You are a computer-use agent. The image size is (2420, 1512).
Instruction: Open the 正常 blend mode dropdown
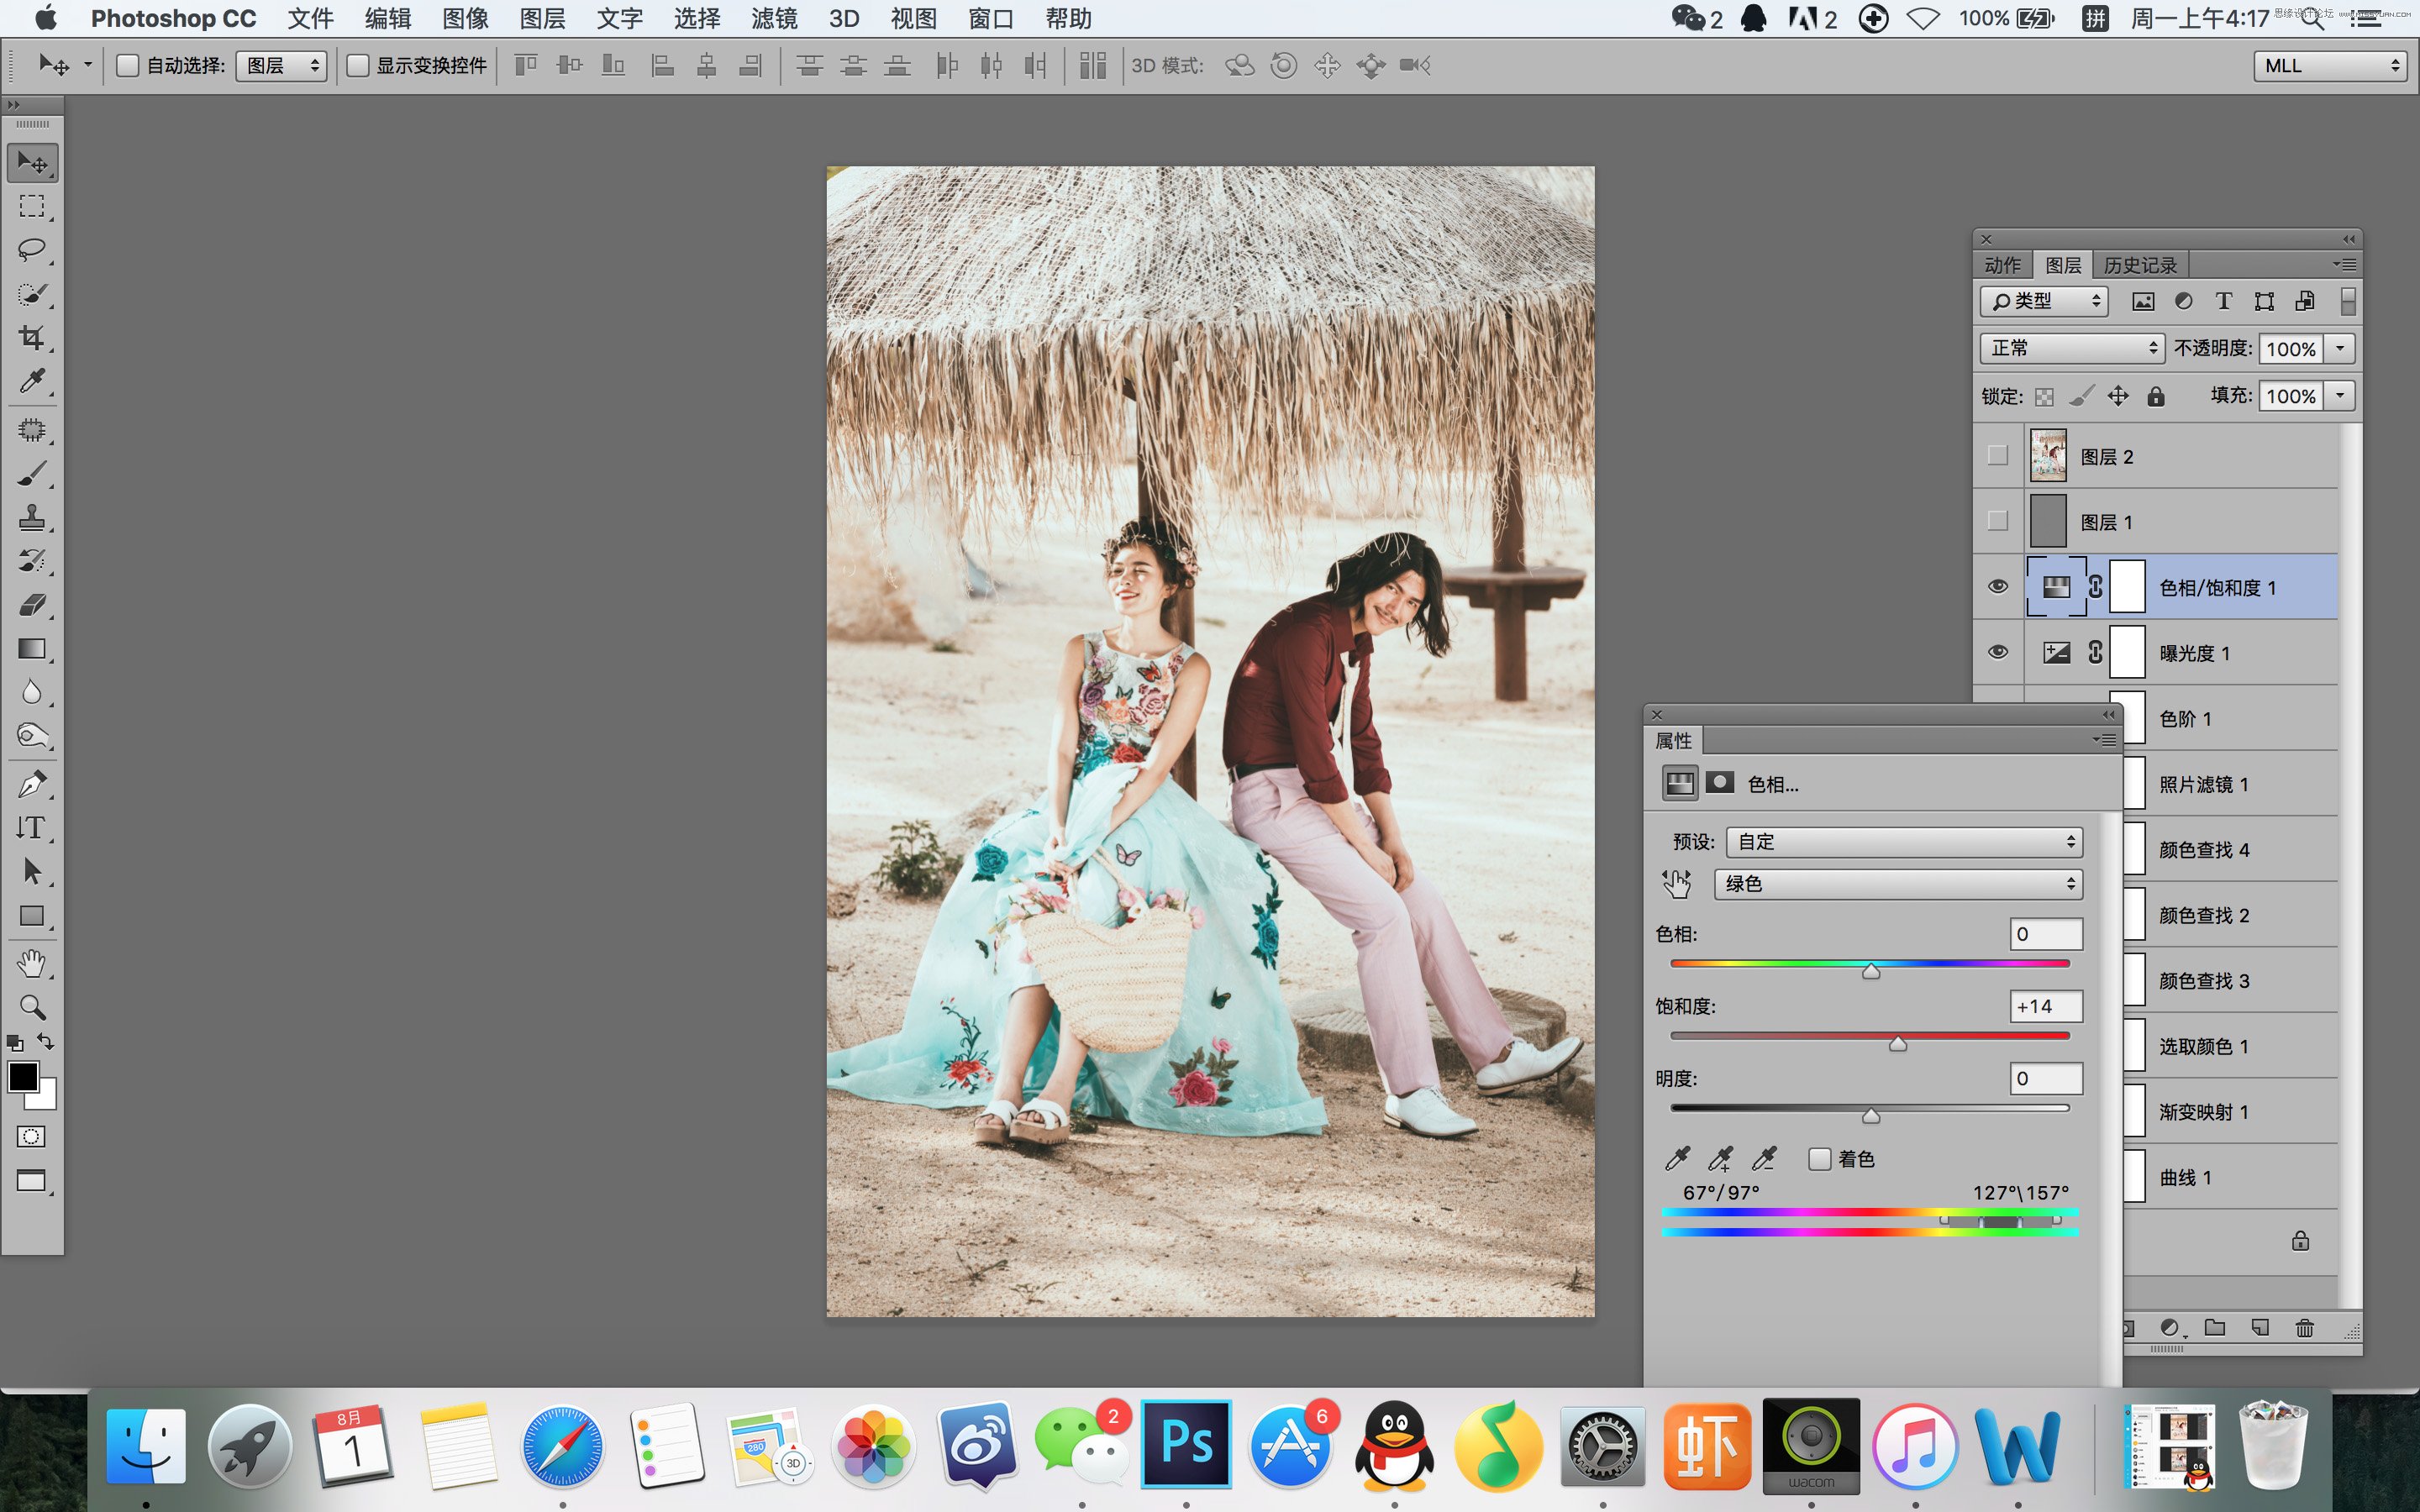click(x=2072, y=348)
